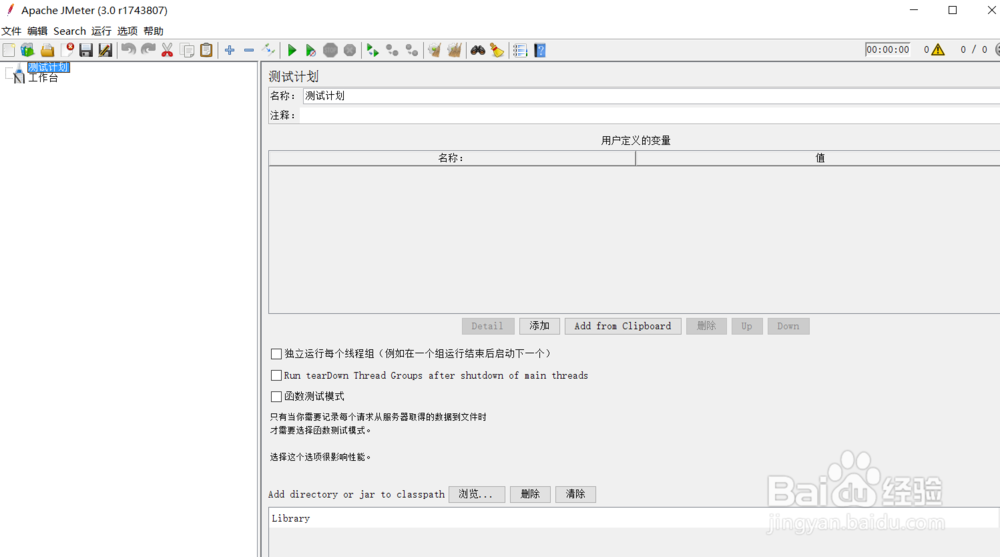Save the test plan with floppy icon
Viewport: 1000px width, 557px height.
86,50
